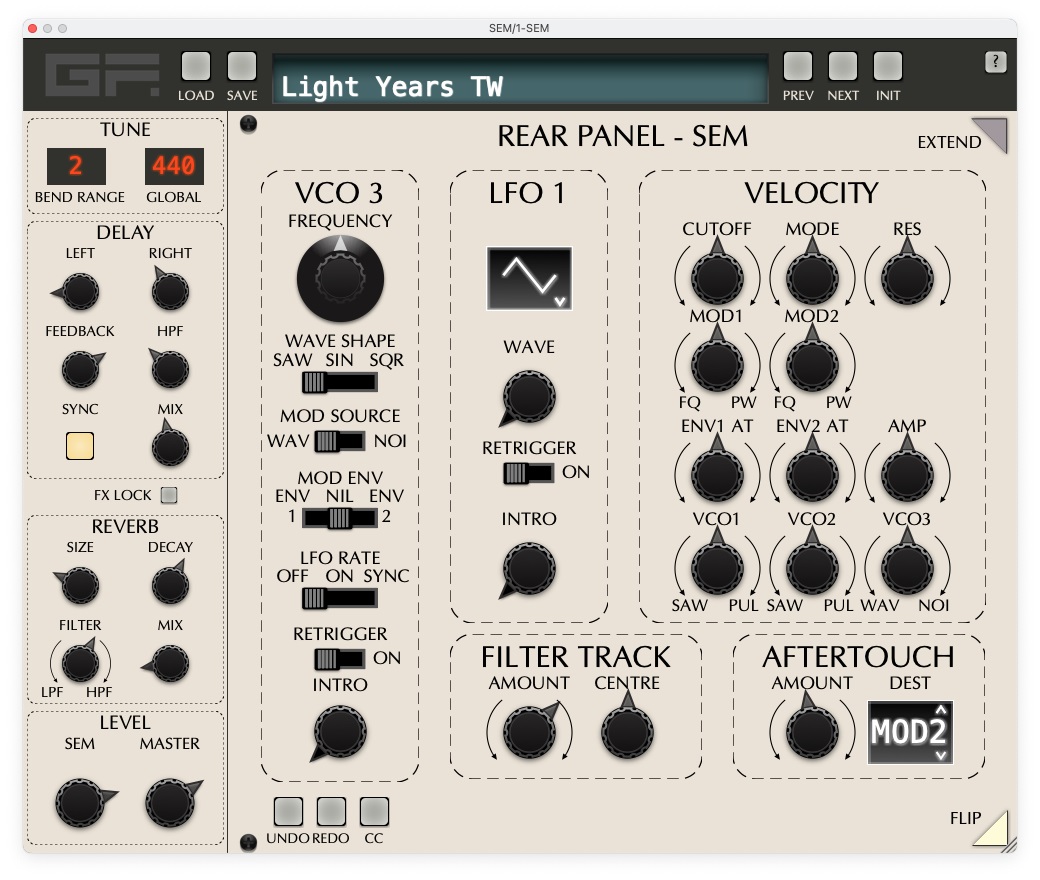Open the LFO 1 waveform selector

pyautogui.click(x=529, y=278)
